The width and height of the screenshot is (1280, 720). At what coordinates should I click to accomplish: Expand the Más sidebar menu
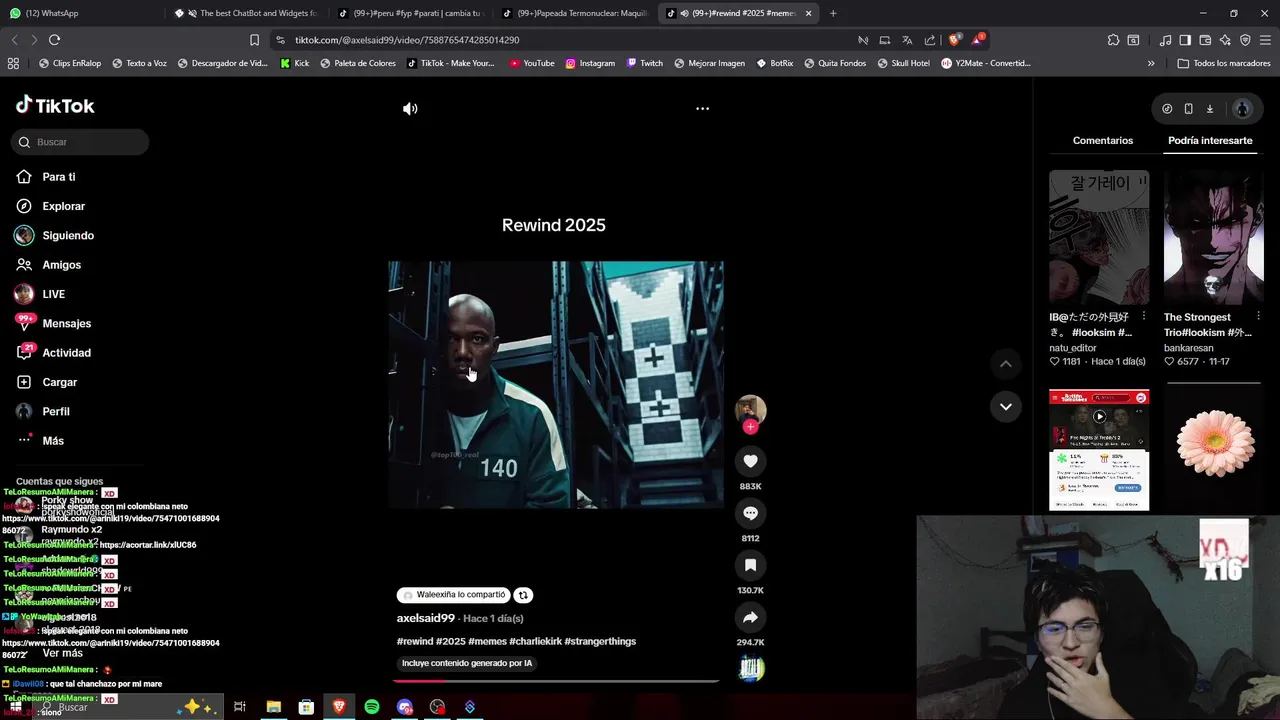53,441
